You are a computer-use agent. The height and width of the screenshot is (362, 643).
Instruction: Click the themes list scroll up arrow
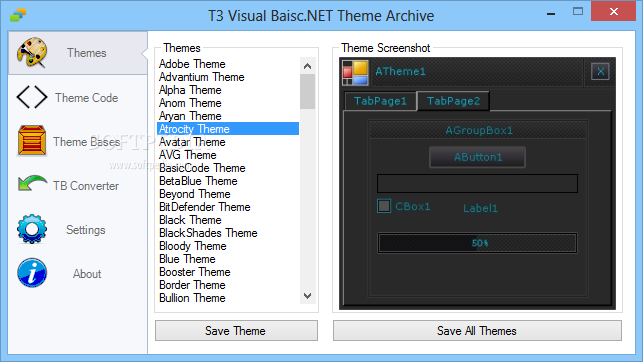tap(308, 66)
